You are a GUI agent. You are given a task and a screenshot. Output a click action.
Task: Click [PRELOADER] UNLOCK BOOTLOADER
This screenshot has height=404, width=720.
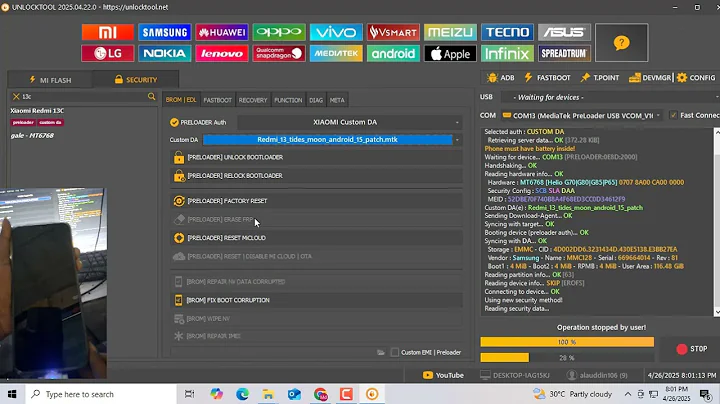pos(316,157)
